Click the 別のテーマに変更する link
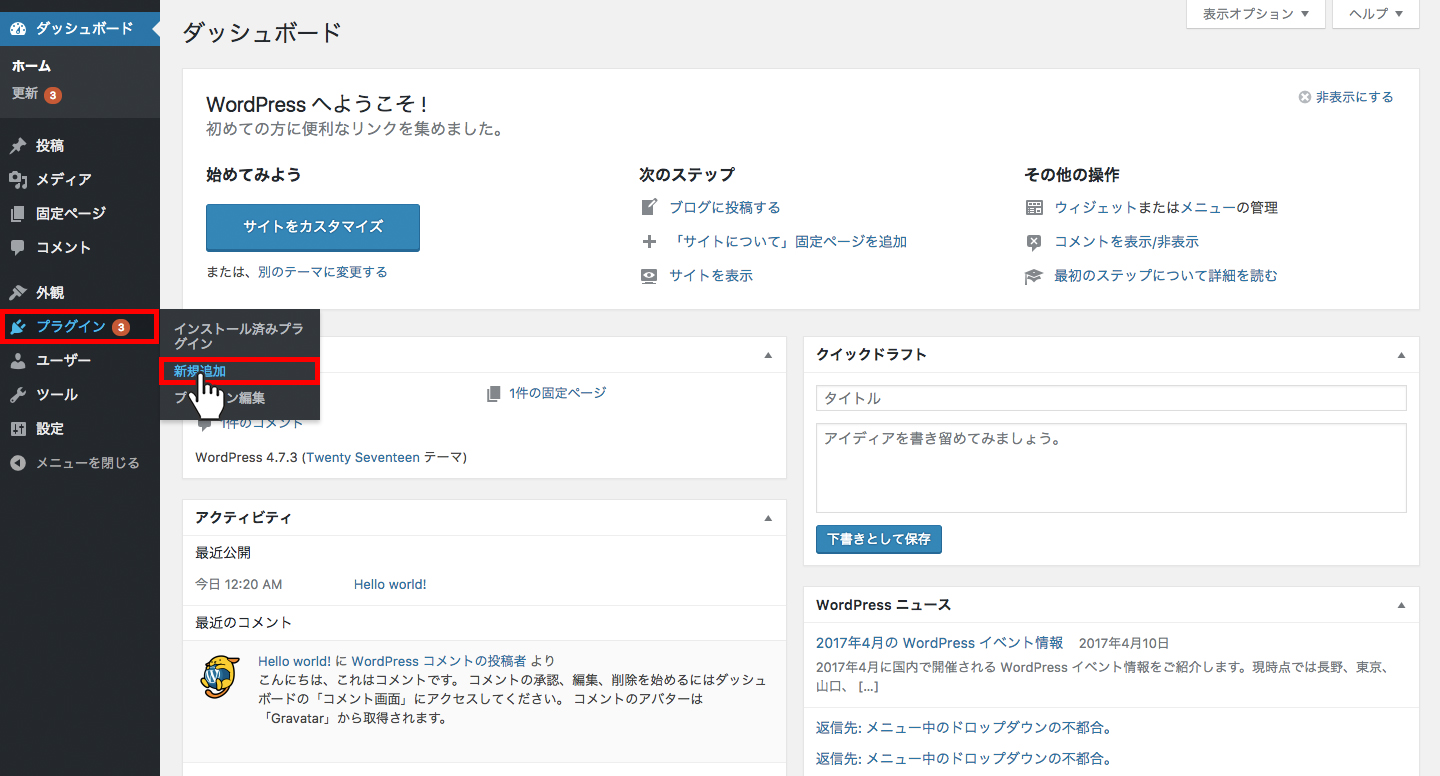 pos(322,272)
